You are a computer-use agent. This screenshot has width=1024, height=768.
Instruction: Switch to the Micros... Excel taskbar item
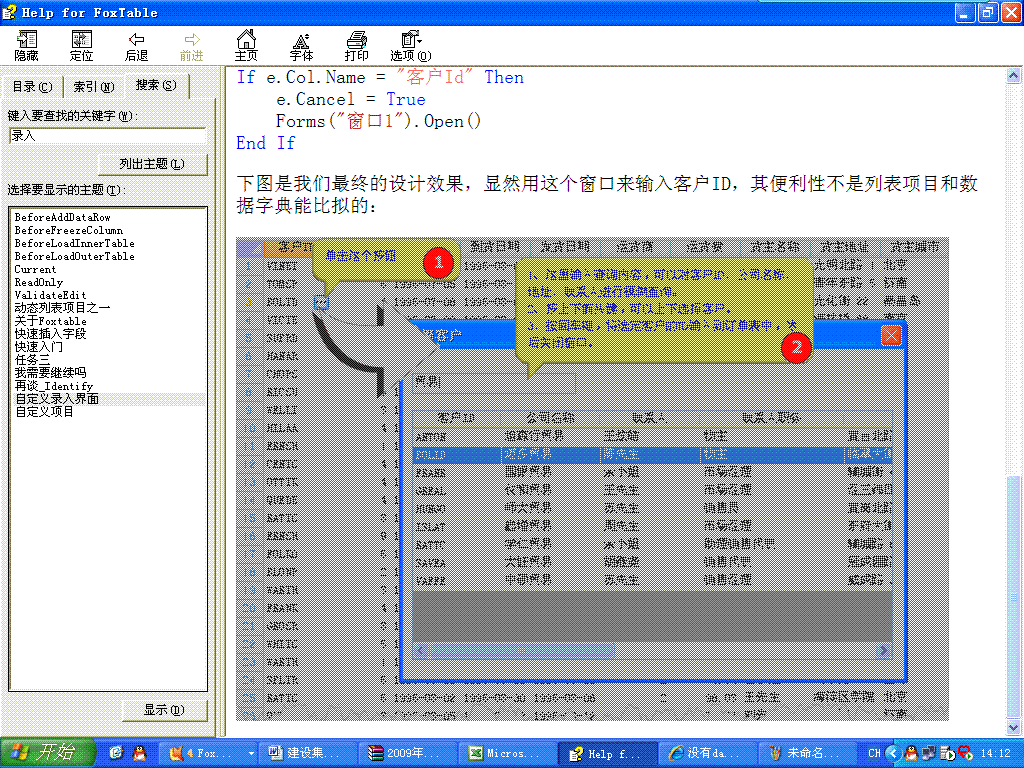click(x=507, y=754)
